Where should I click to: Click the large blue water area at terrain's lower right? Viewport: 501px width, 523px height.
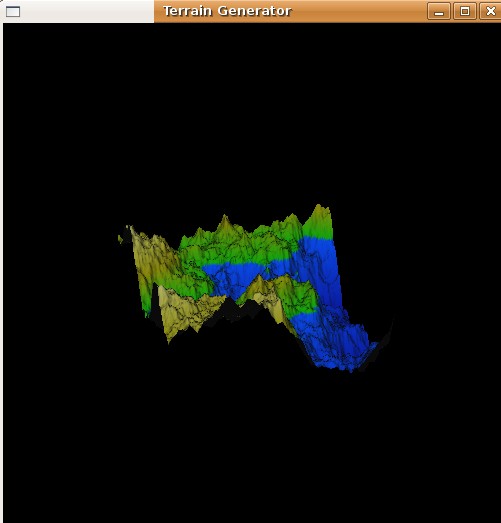334,340
